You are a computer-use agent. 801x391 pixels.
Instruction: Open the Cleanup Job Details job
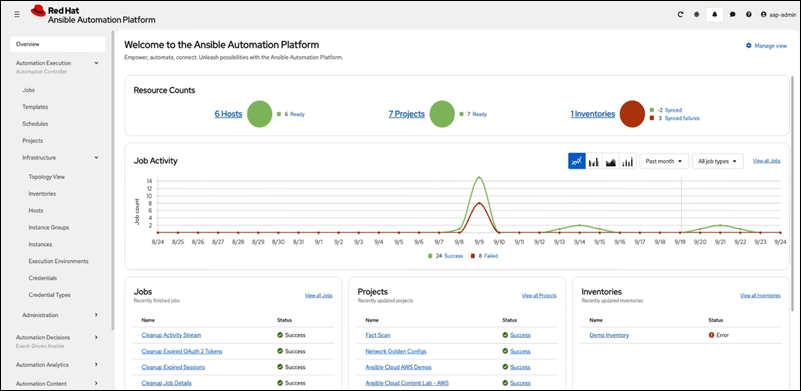tap(167, 383)
